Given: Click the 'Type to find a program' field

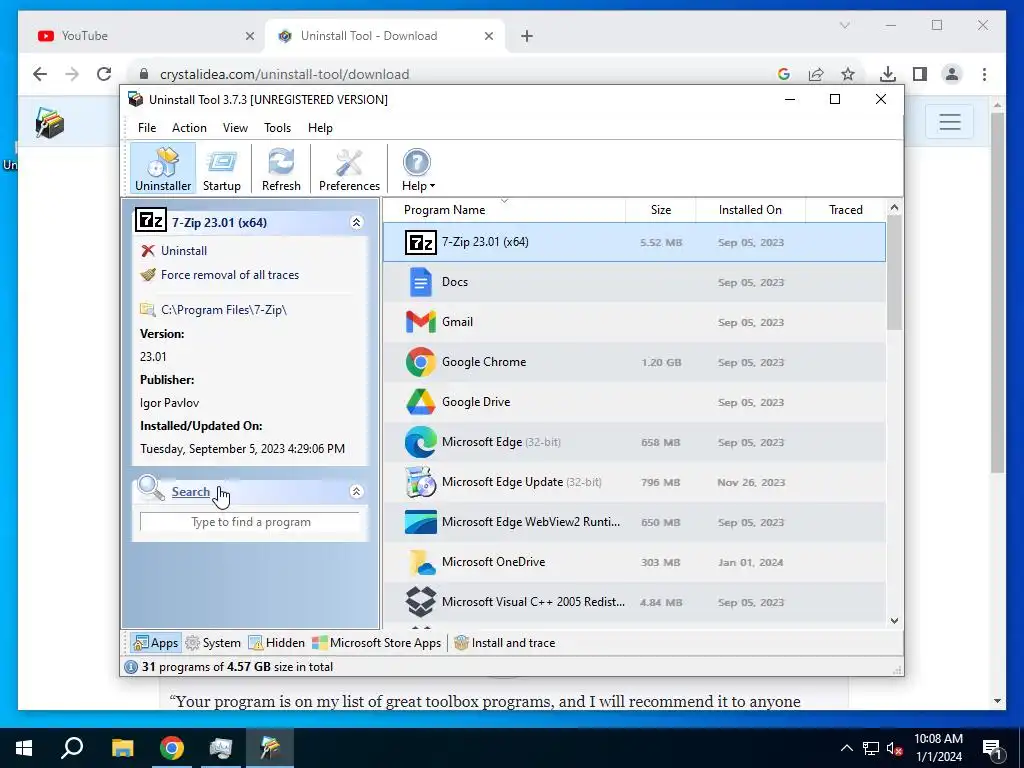Looking at the screenshot, I should 250,522.
